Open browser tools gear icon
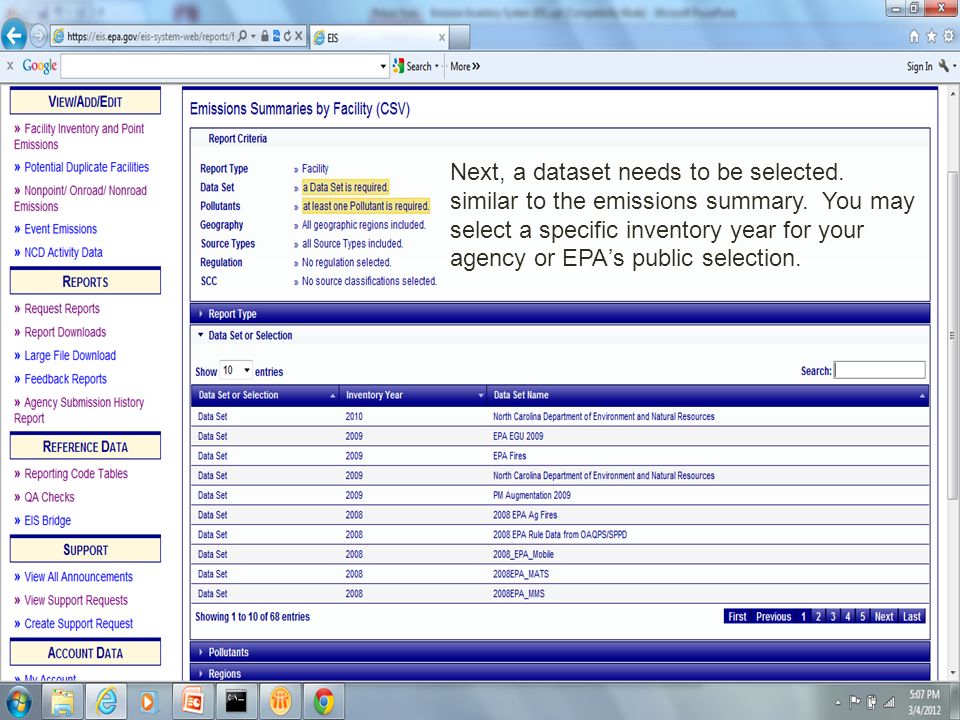 coord(948,37)
